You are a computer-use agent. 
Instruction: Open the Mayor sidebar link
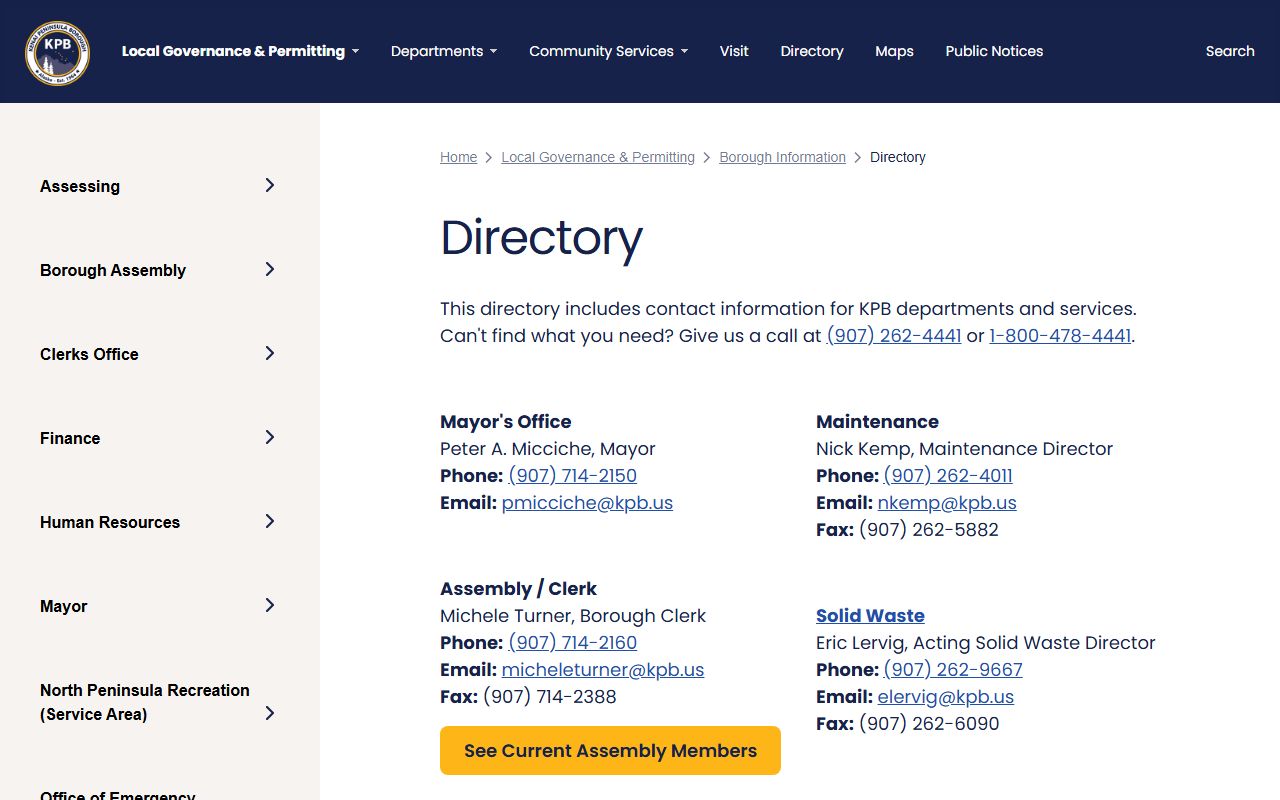(64, 606)
